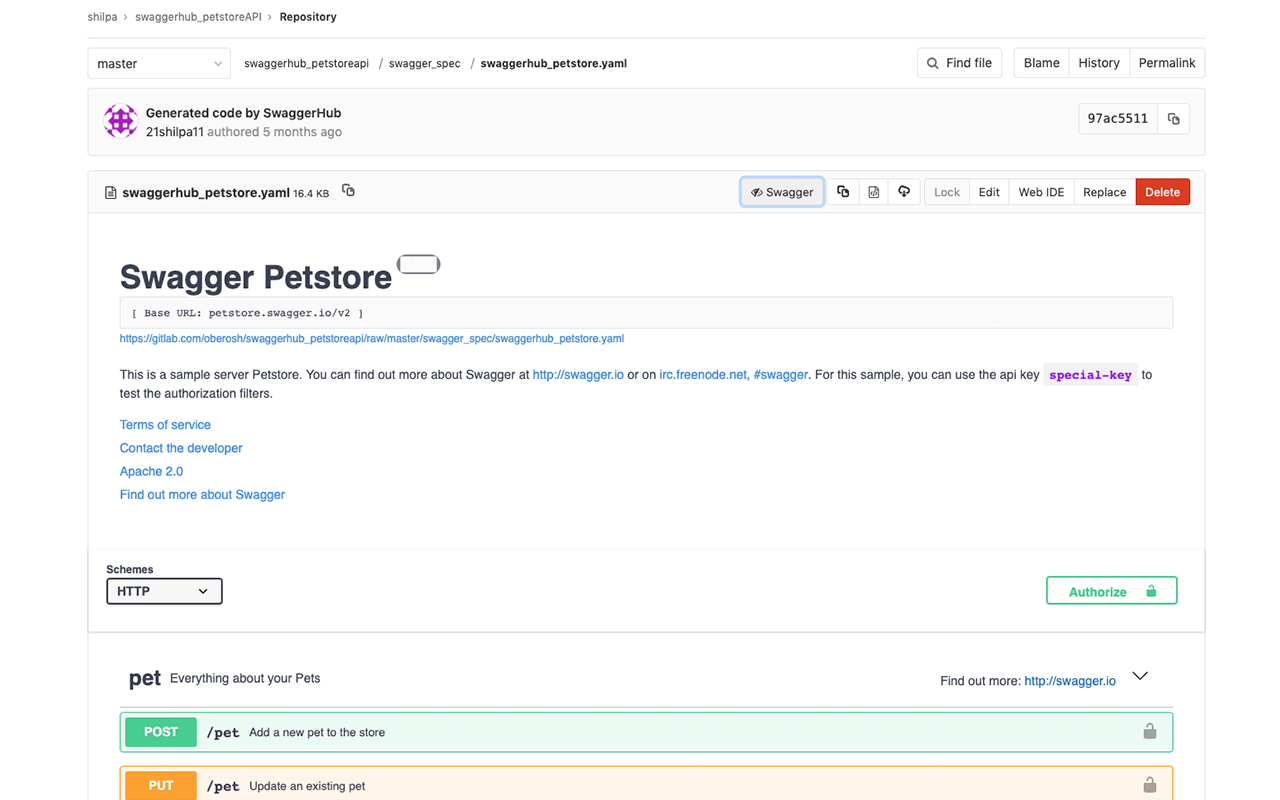Open the master branch dropdown
1280x800 pixels.
[x=159, y=63]
